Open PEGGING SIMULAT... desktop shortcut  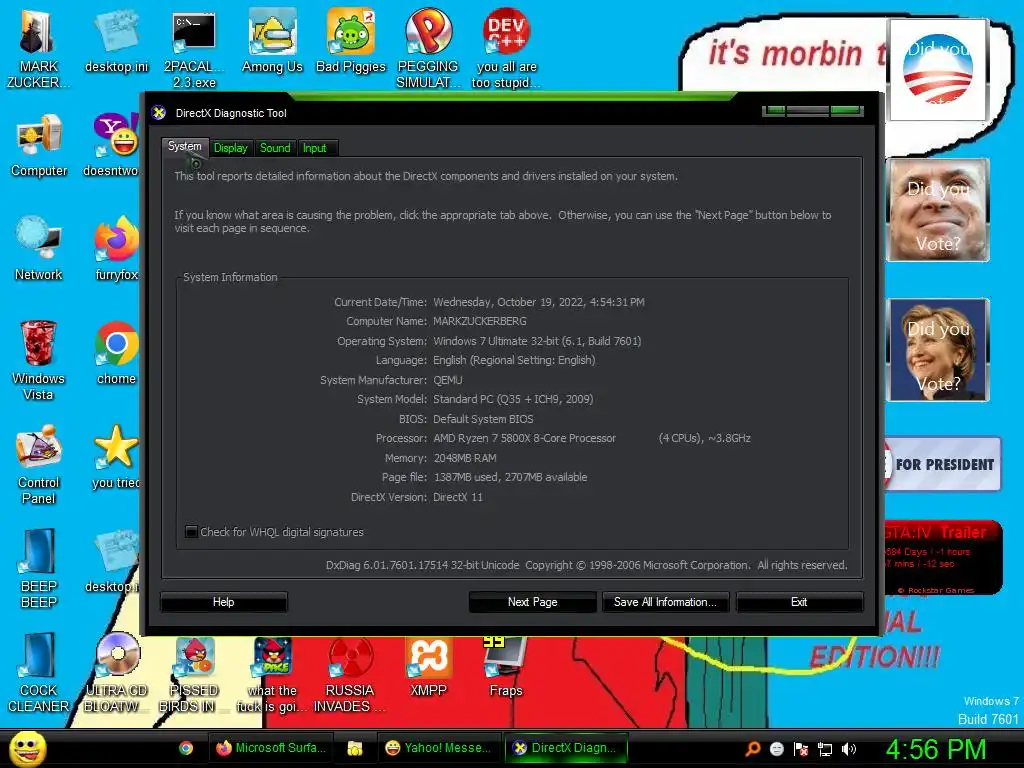coord(428,49)
